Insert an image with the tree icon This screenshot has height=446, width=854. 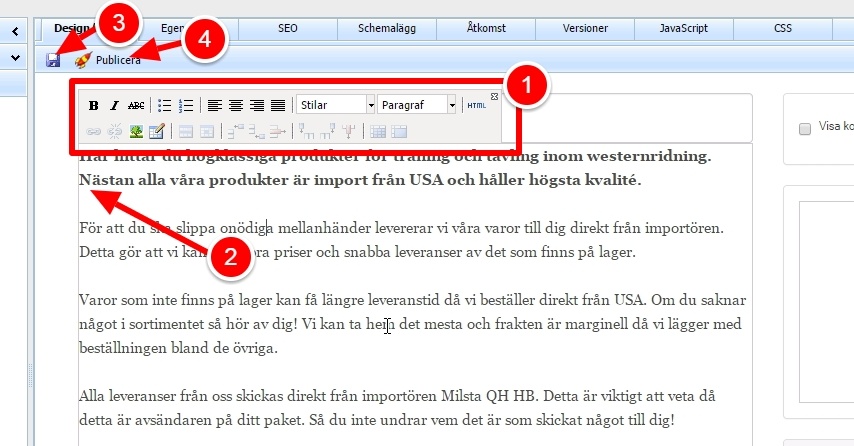[x=136, y=131]
